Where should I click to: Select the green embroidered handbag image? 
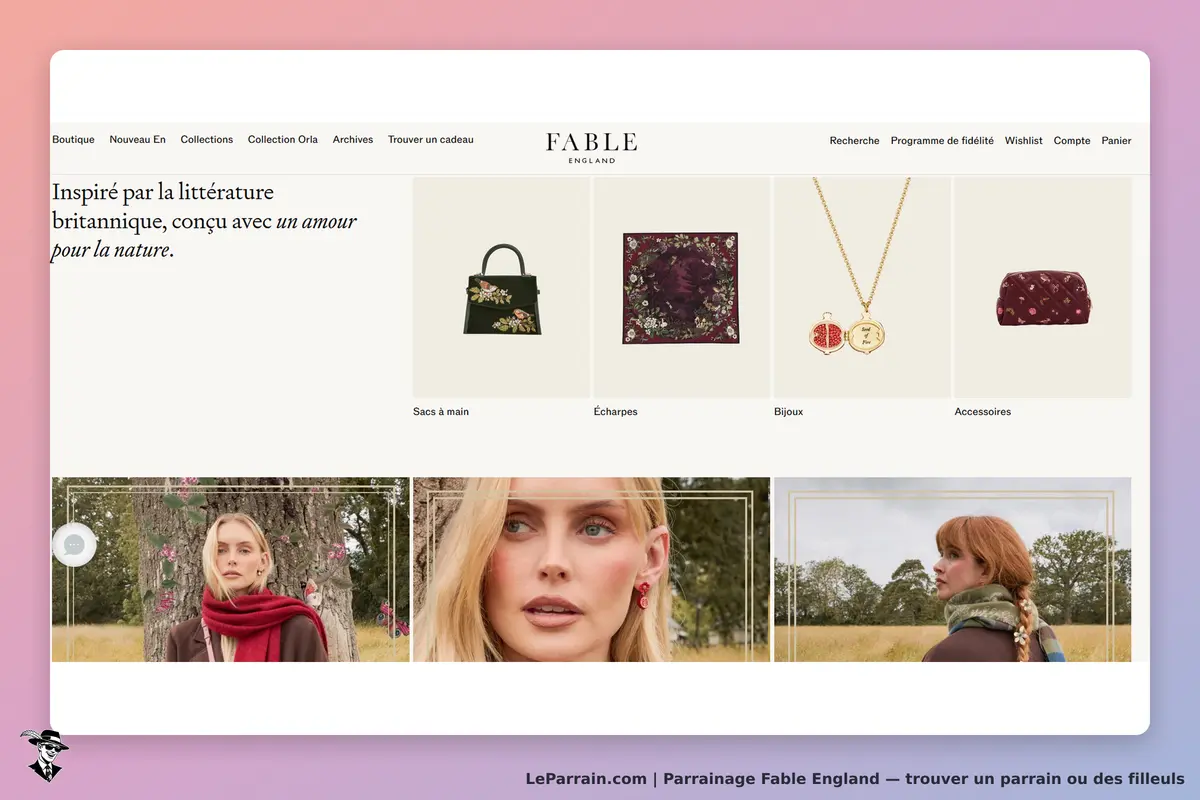(x=501, y=288)
